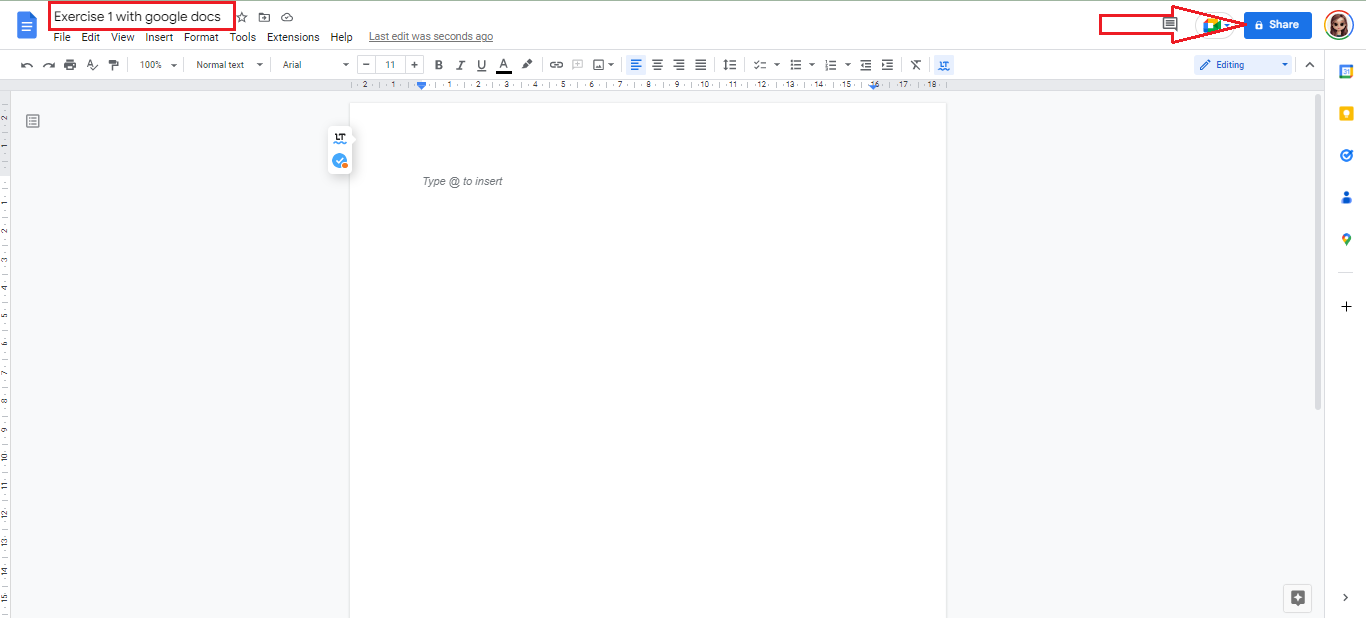Click the print icon in toolbar
Screen dimensions: 1366x618
point(70,65)
